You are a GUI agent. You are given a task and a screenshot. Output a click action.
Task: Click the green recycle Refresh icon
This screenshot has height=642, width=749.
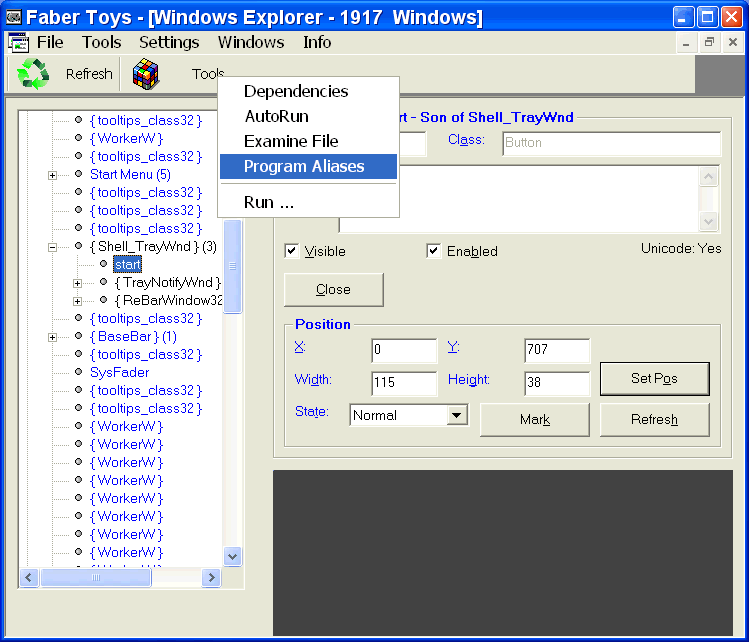click(x=32, y=74)
